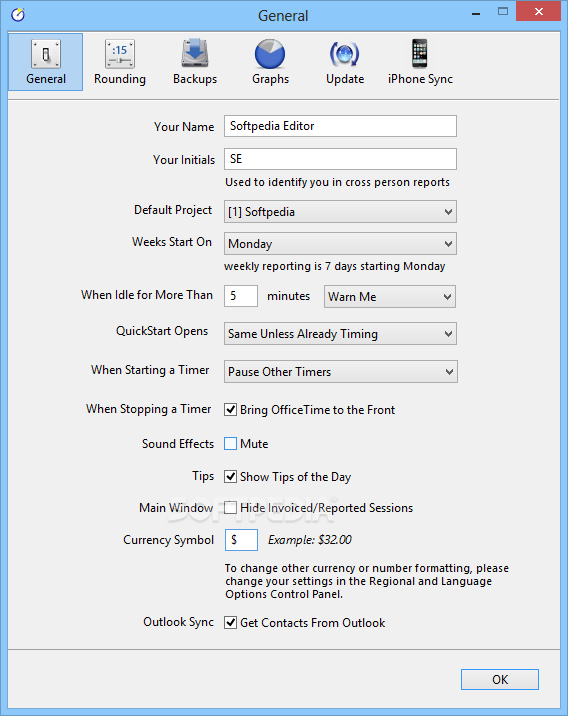Enable the Mute sound effects checkbox
Image resolution: width=568 pixels, height=716 pixels.
point(231,444)
